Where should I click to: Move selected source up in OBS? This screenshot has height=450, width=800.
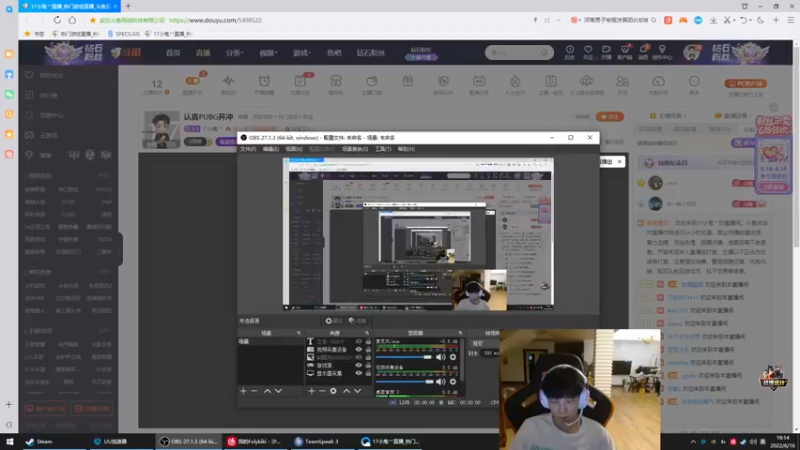coord(346,391)
